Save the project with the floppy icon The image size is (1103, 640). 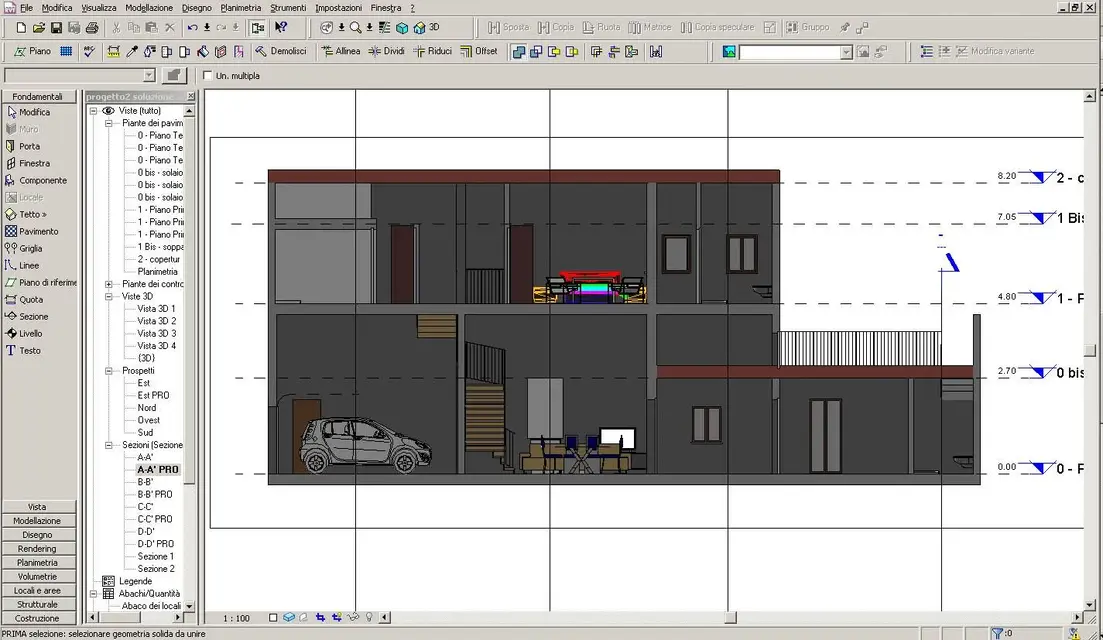pos(56,27)
